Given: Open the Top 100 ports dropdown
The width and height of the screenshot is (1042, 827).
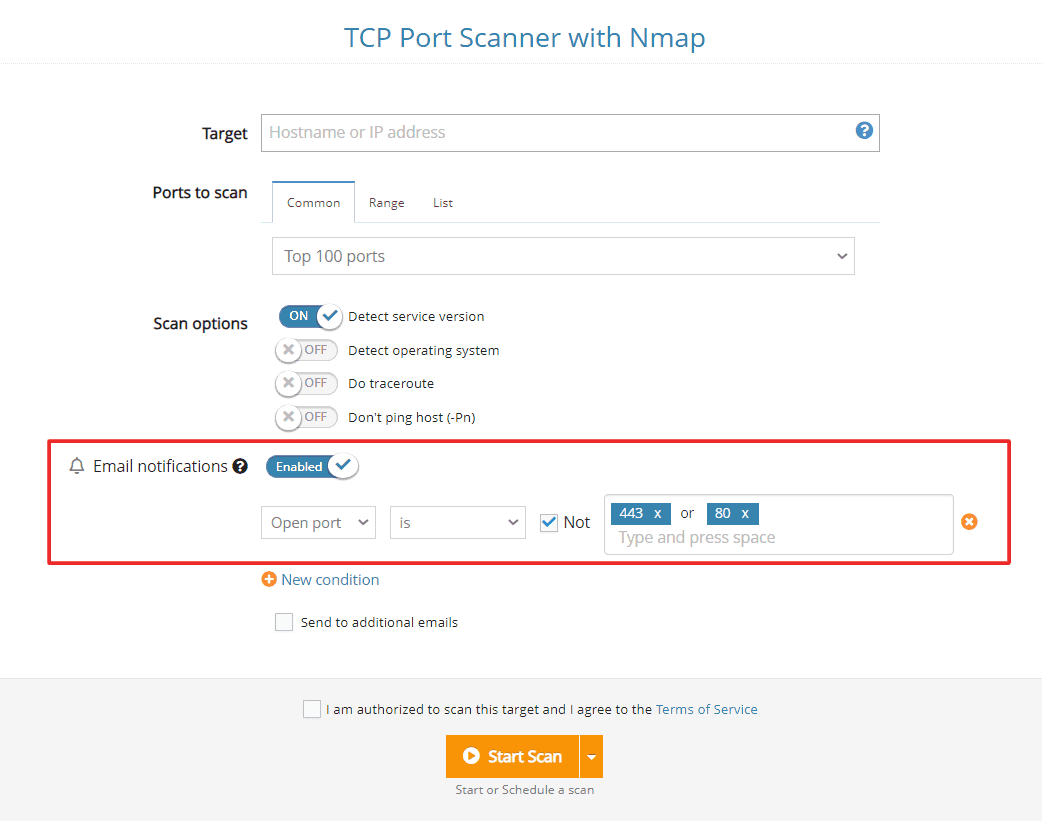Looking at the screenshot, I should 563,256.
